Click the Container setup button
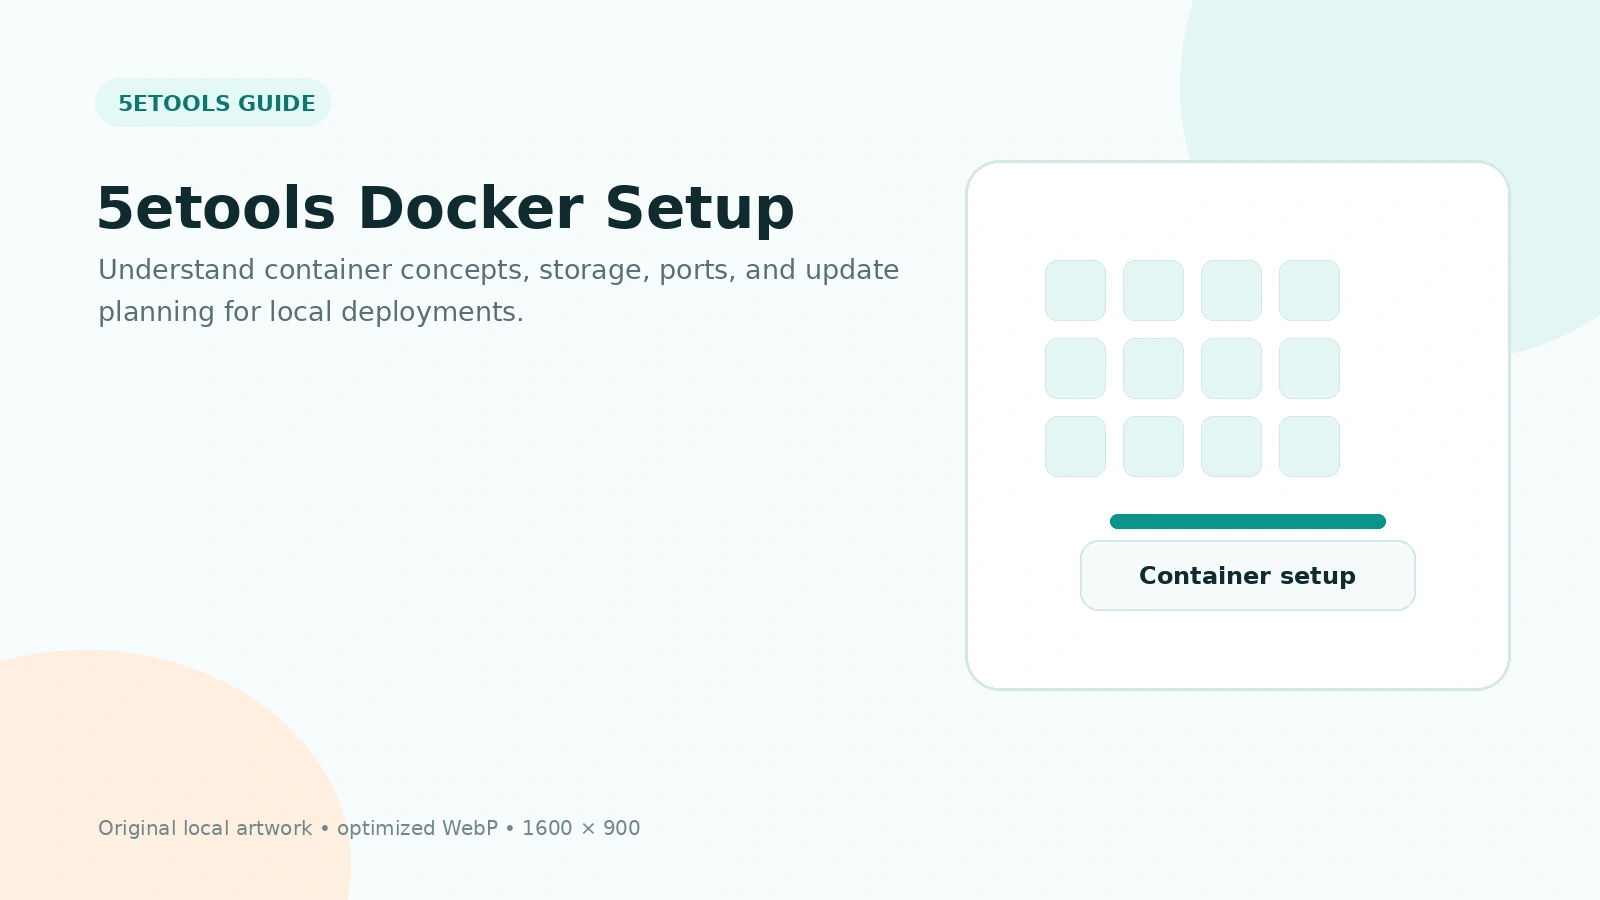Screen dimensions: 1600x900 [1248, 575]
